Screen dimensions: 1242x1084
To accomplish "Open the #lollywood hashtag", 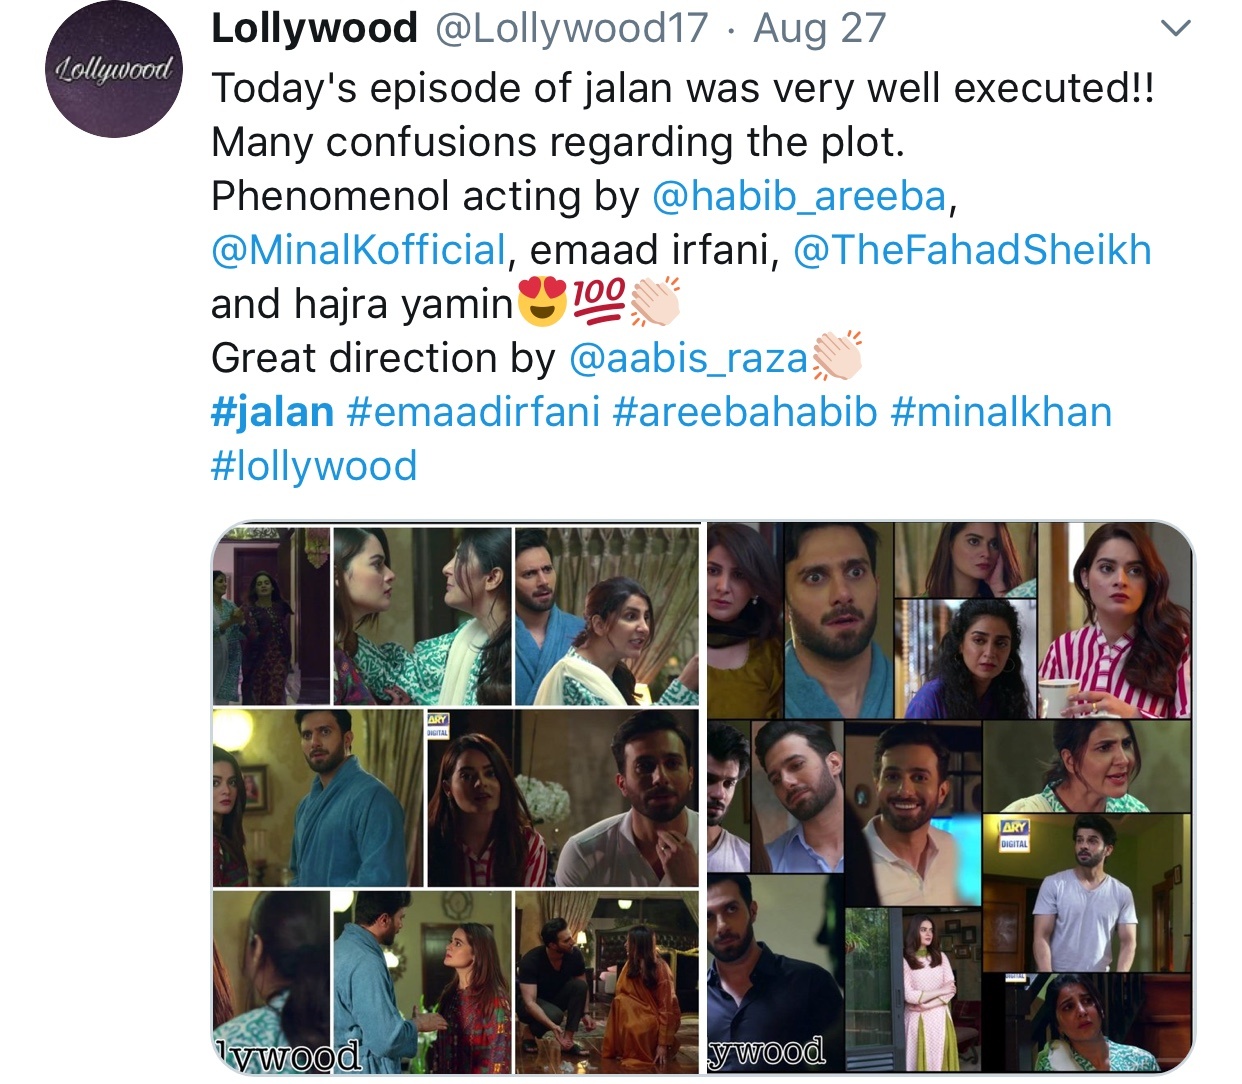I will click(x=314, y=466).
